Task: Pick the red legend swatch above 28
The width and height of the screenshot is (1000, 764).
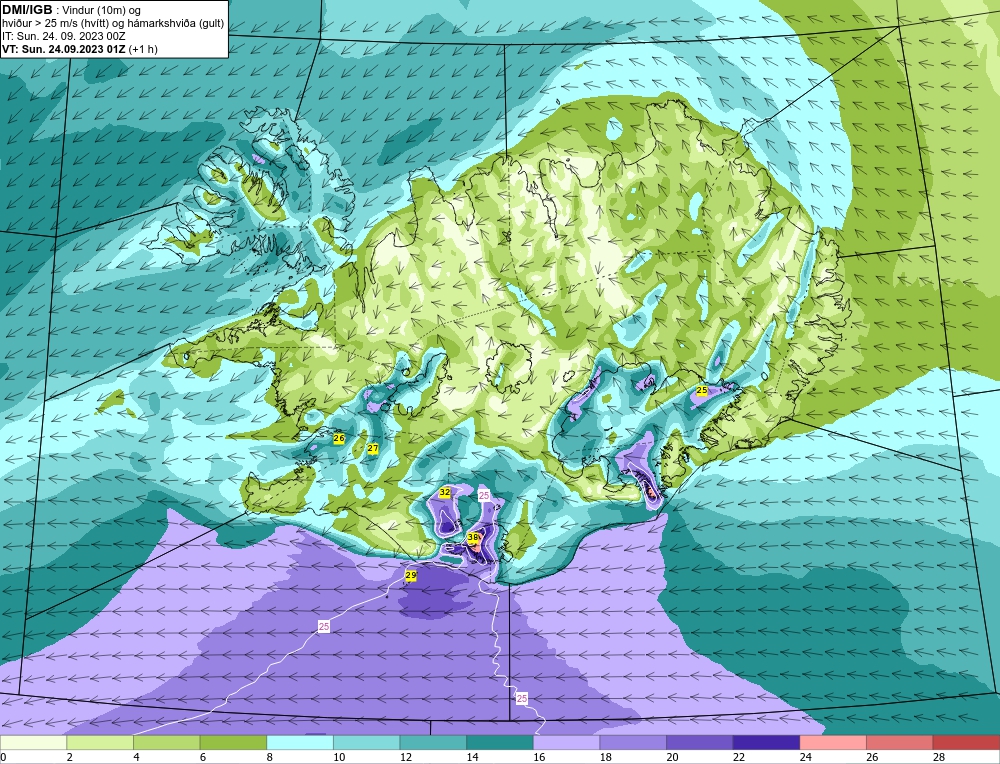Action: [966, 743]
